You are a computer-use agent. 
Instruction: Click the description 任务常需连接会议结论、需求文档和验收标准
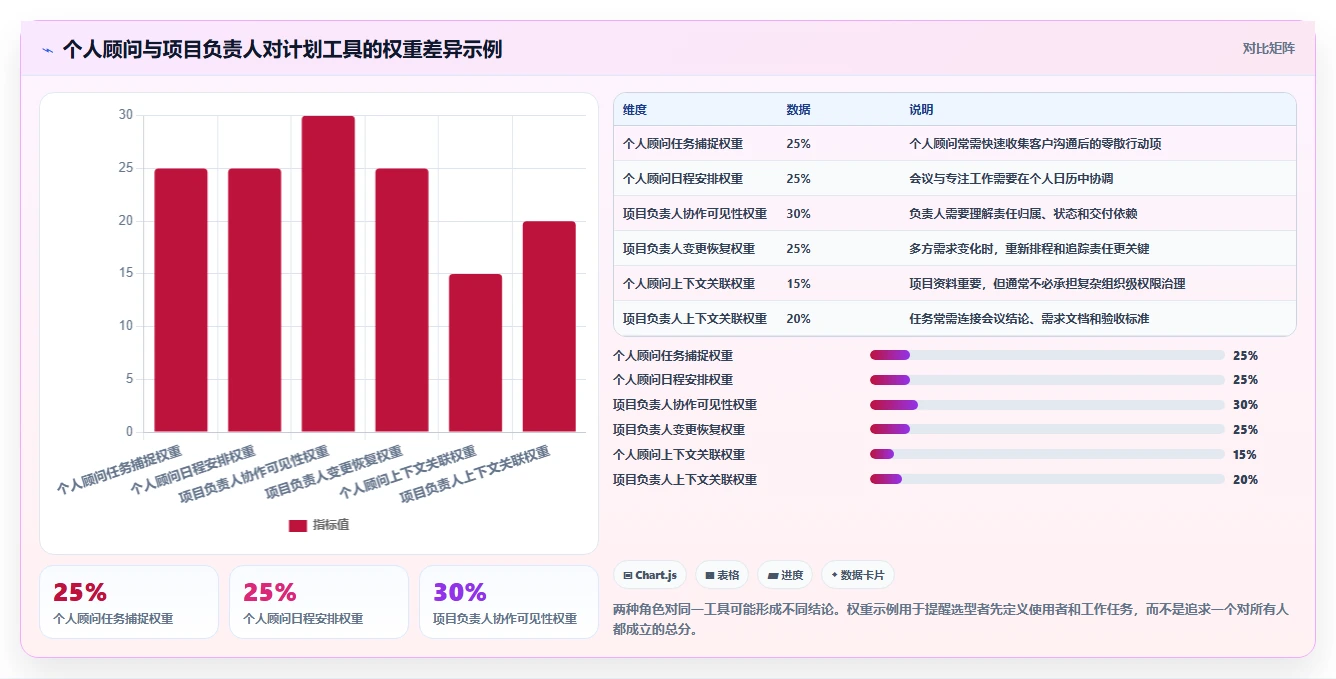(x=1029, y=319)
